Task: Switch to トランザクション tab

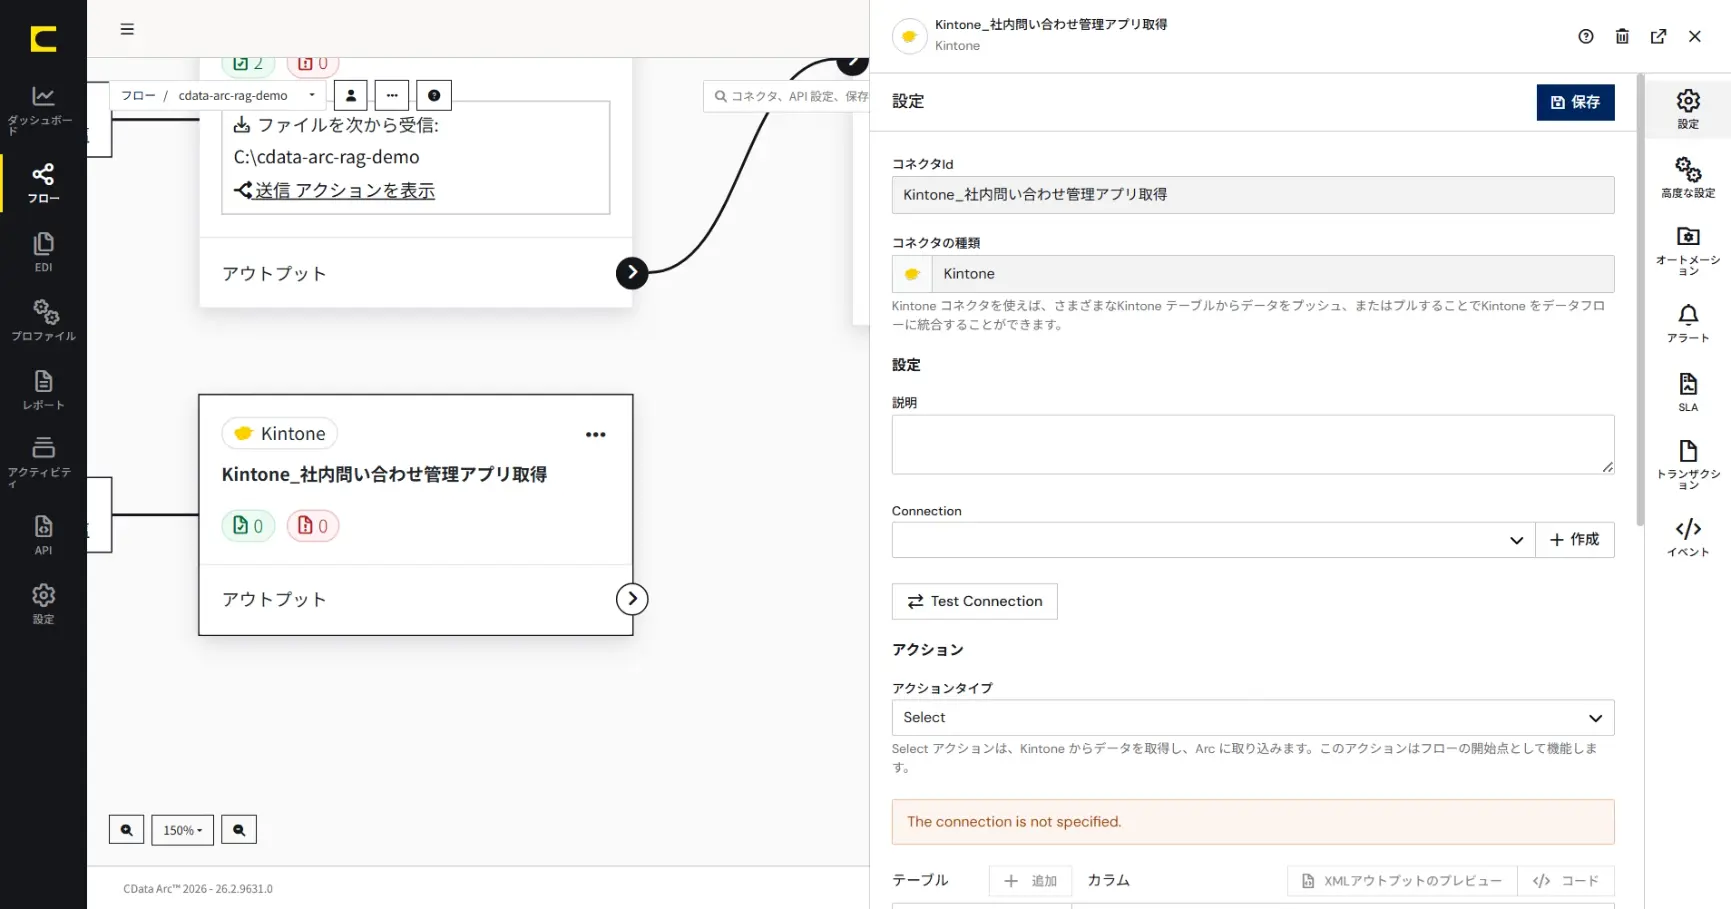Action: (x=1688, y=464)
